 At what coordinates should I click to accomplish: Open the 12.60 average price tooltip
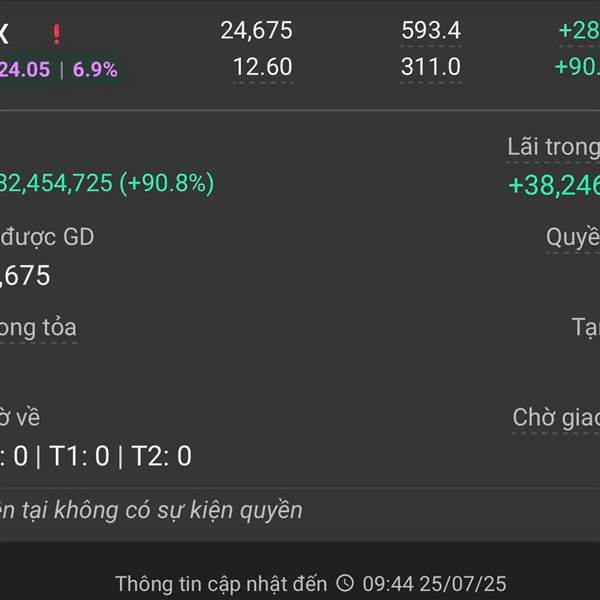(x=262, y=67)
